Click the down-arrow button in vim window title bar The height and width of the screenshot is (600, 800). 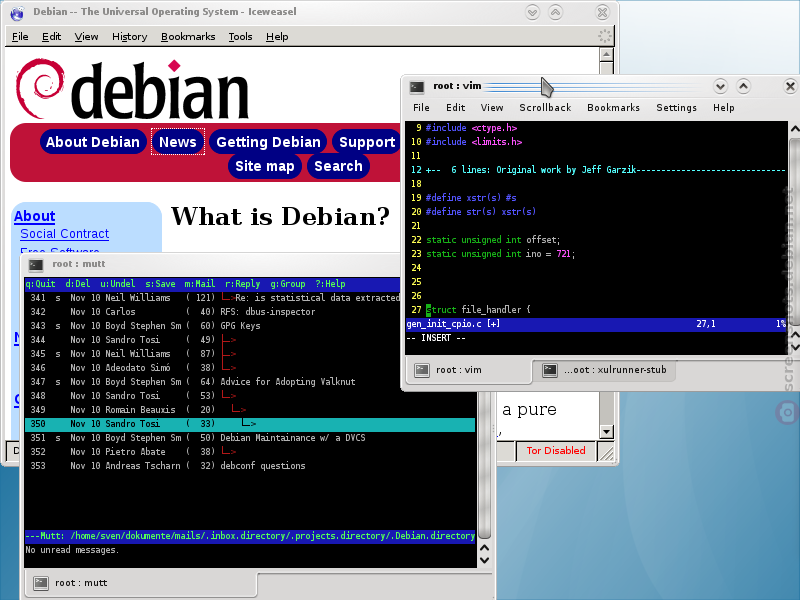(720, 86)
